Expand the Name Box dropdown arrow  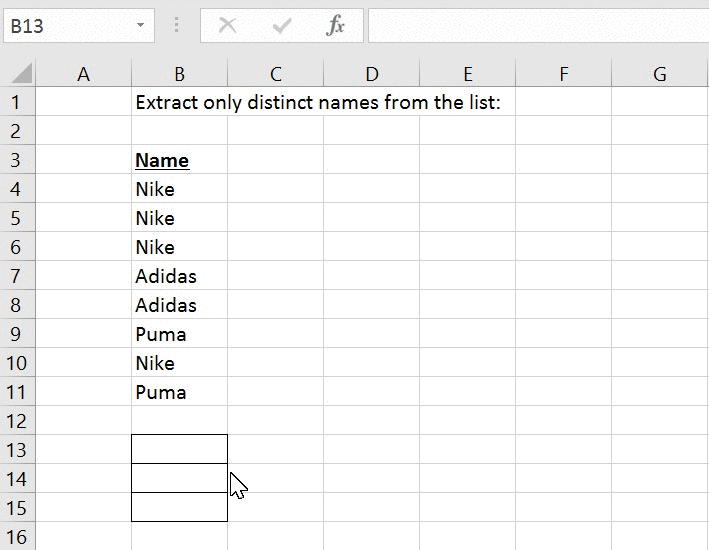[x=140, y=26]
